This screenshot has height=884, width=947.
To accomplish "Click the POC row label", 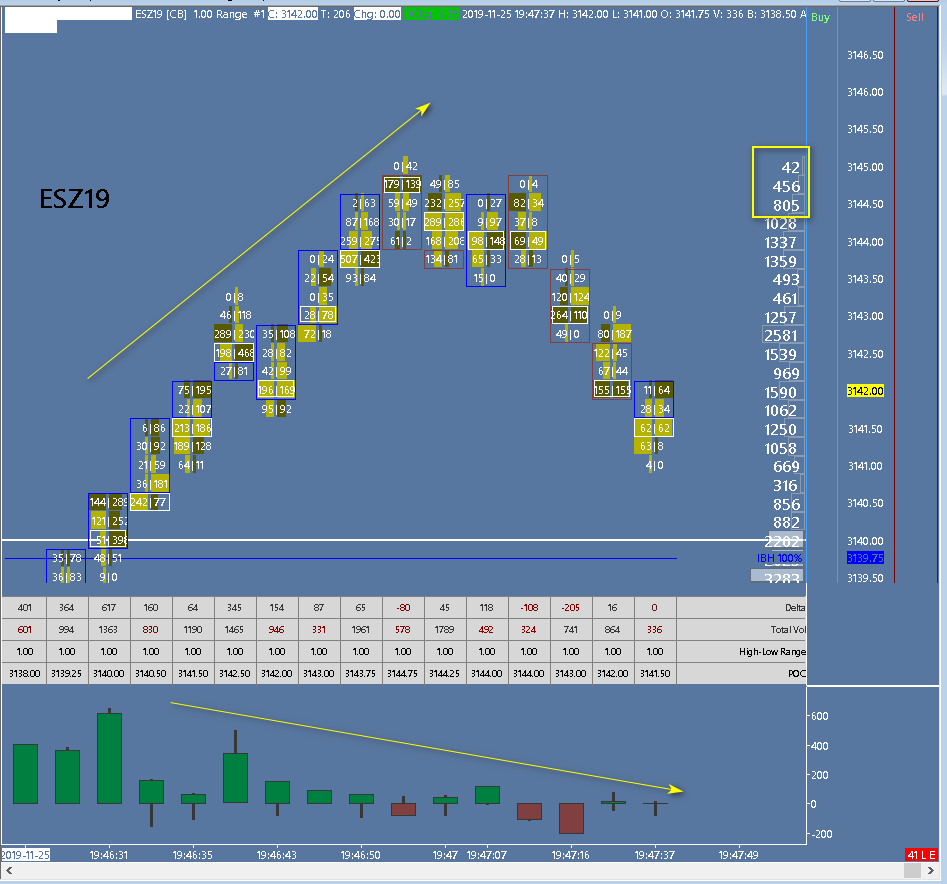I will [x=797, y=673].
